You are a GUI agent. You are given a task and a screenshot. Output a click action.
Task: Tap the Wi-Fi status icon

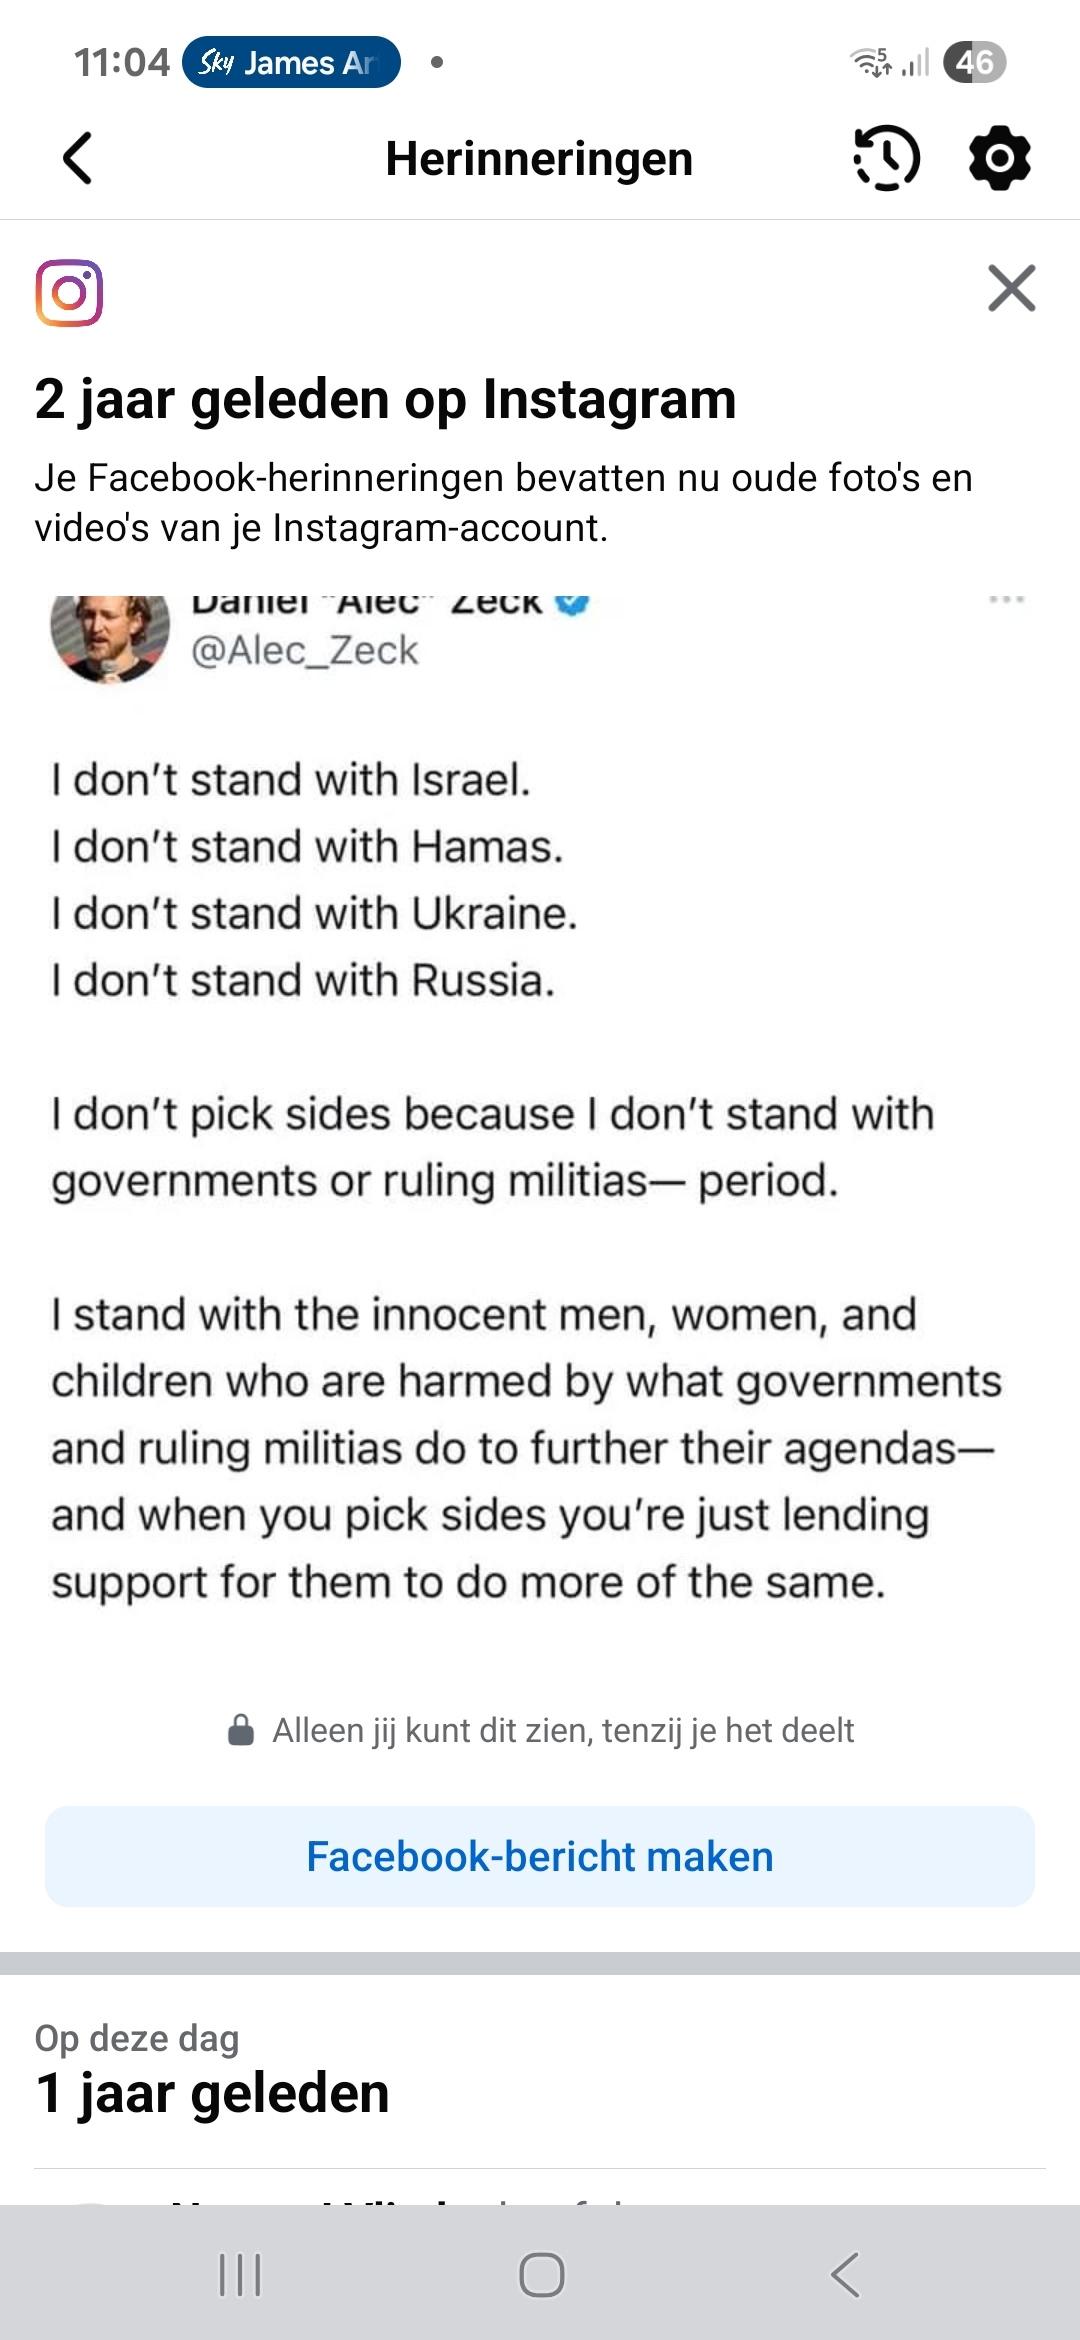coord(870,62)
